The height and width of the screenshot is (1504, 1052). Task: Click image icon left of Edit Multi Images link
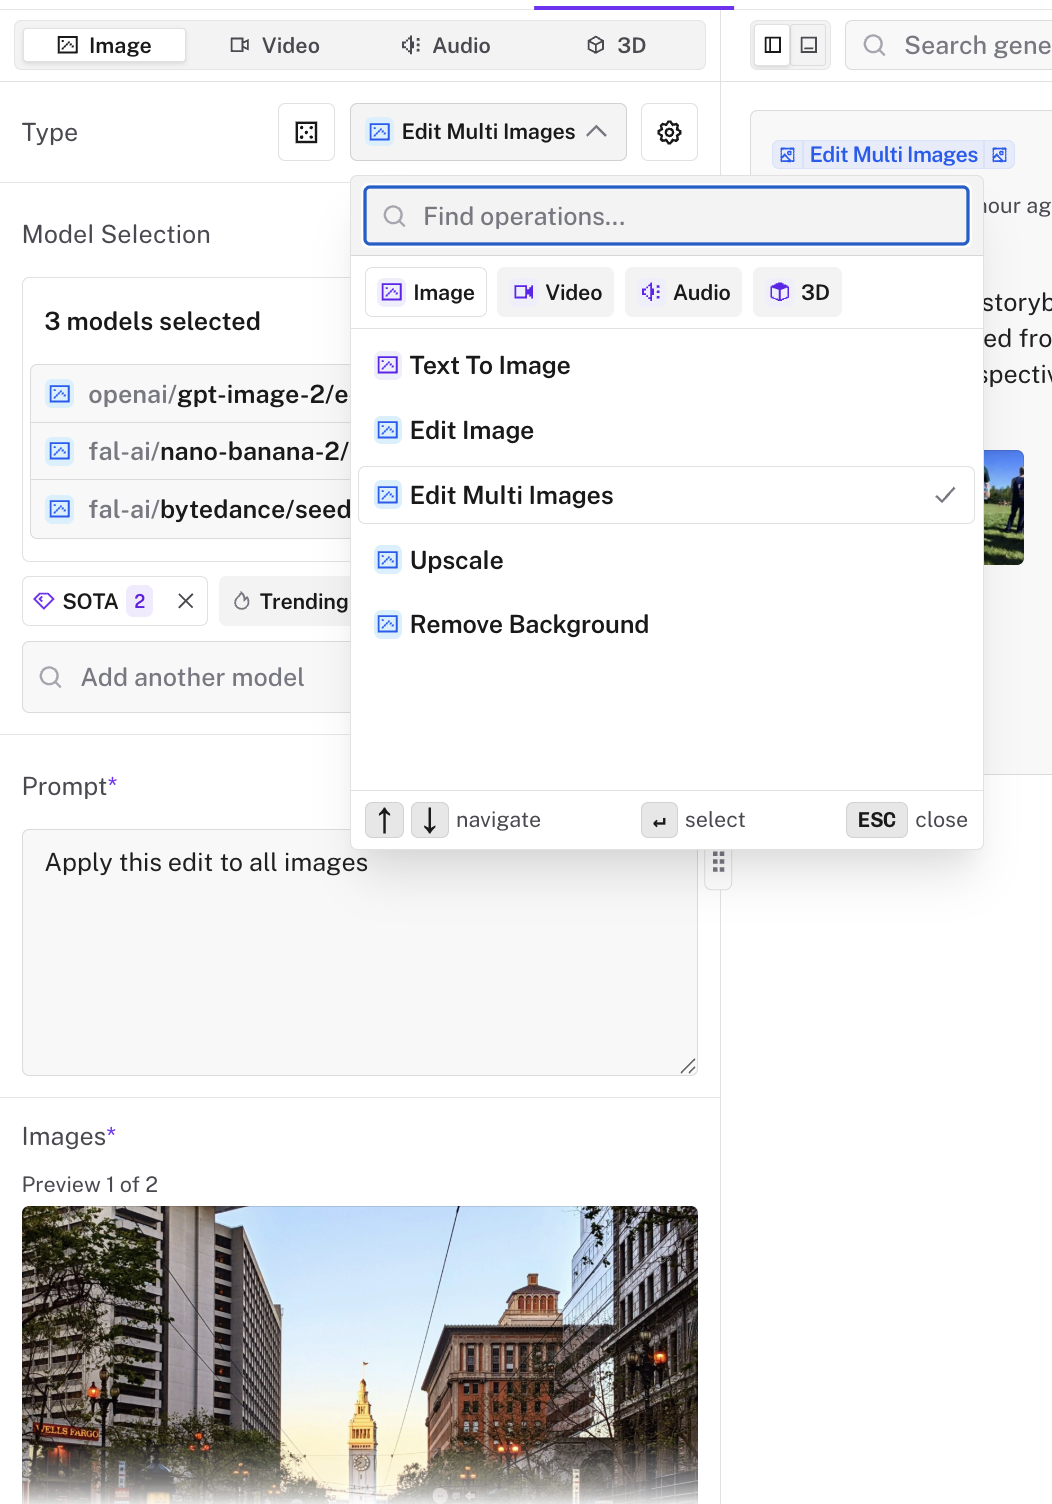[x=787, y=155]
